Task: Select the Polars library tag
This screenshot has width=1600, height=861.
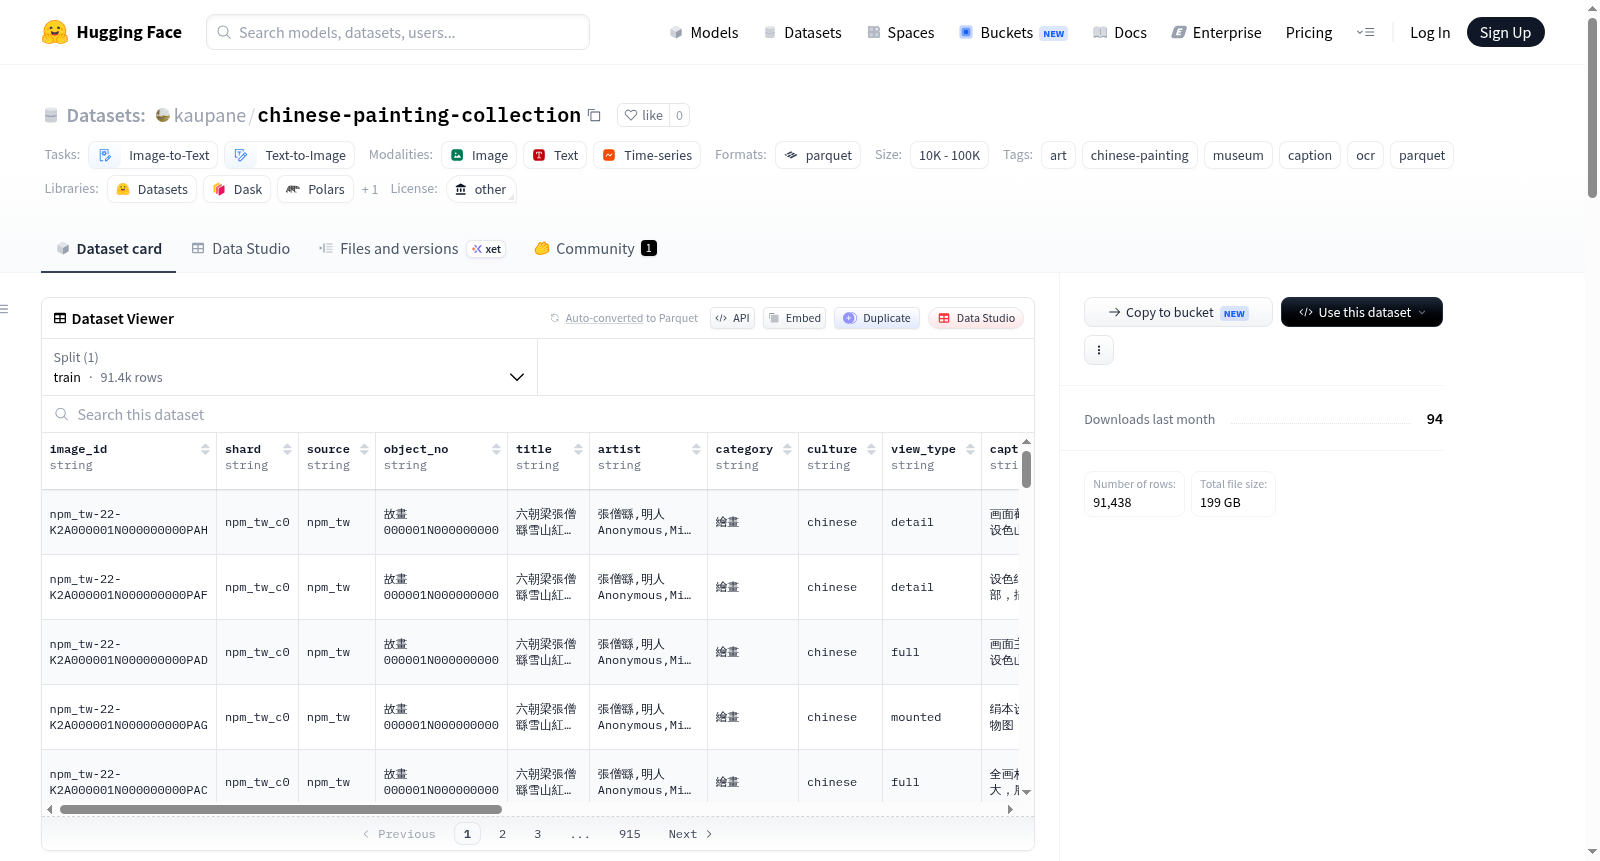Action: click(x=315, y=189)
